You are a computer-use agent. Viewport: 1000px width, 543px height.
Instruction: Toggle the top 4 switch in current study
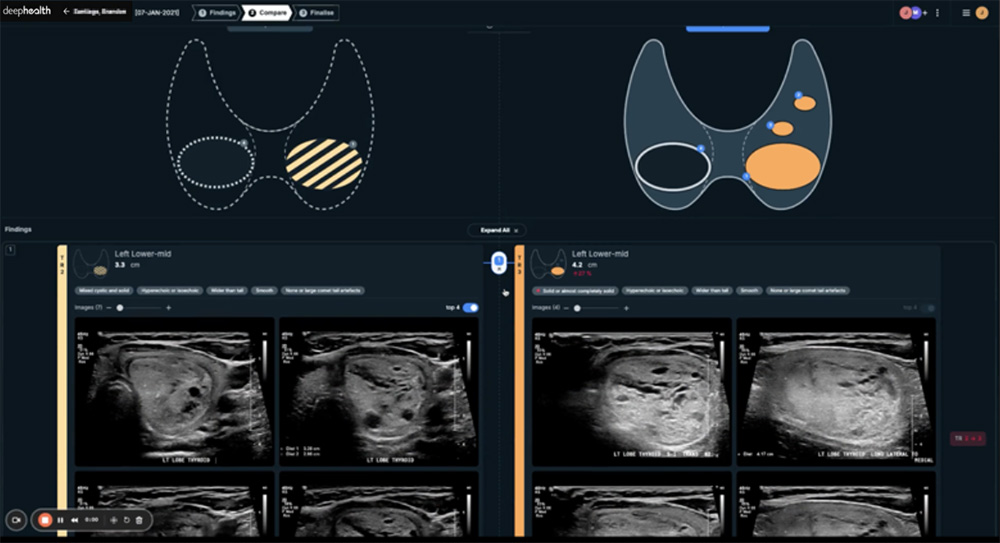[x=929, y=308]
